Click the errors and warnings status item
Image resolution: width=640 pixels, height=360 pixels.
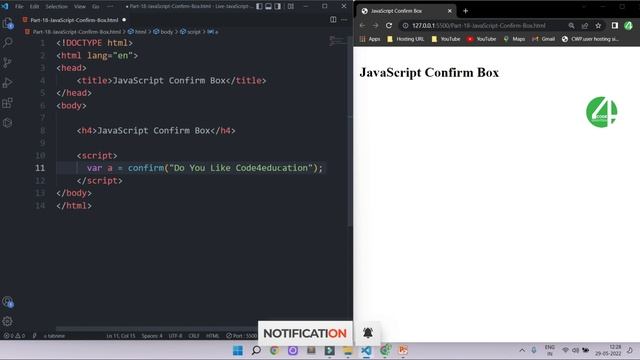[14, 336]
